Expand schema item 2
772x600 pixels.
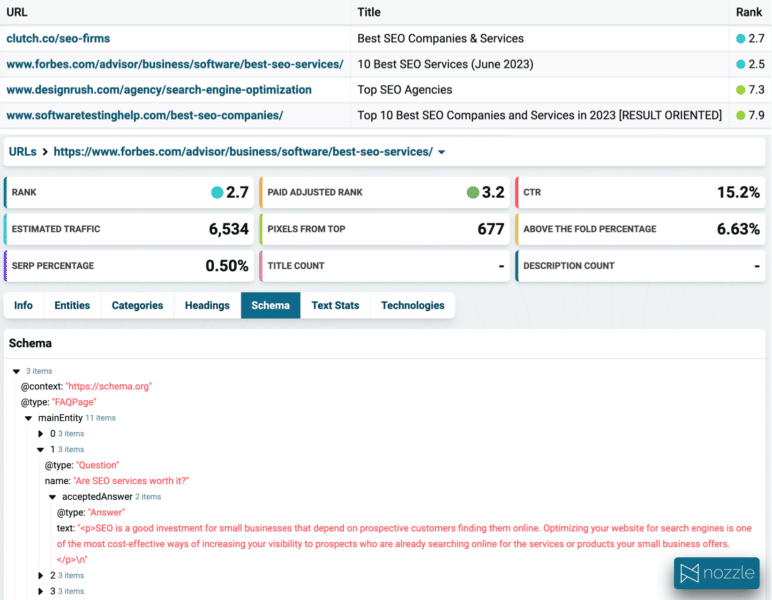[x=41, y=575]
